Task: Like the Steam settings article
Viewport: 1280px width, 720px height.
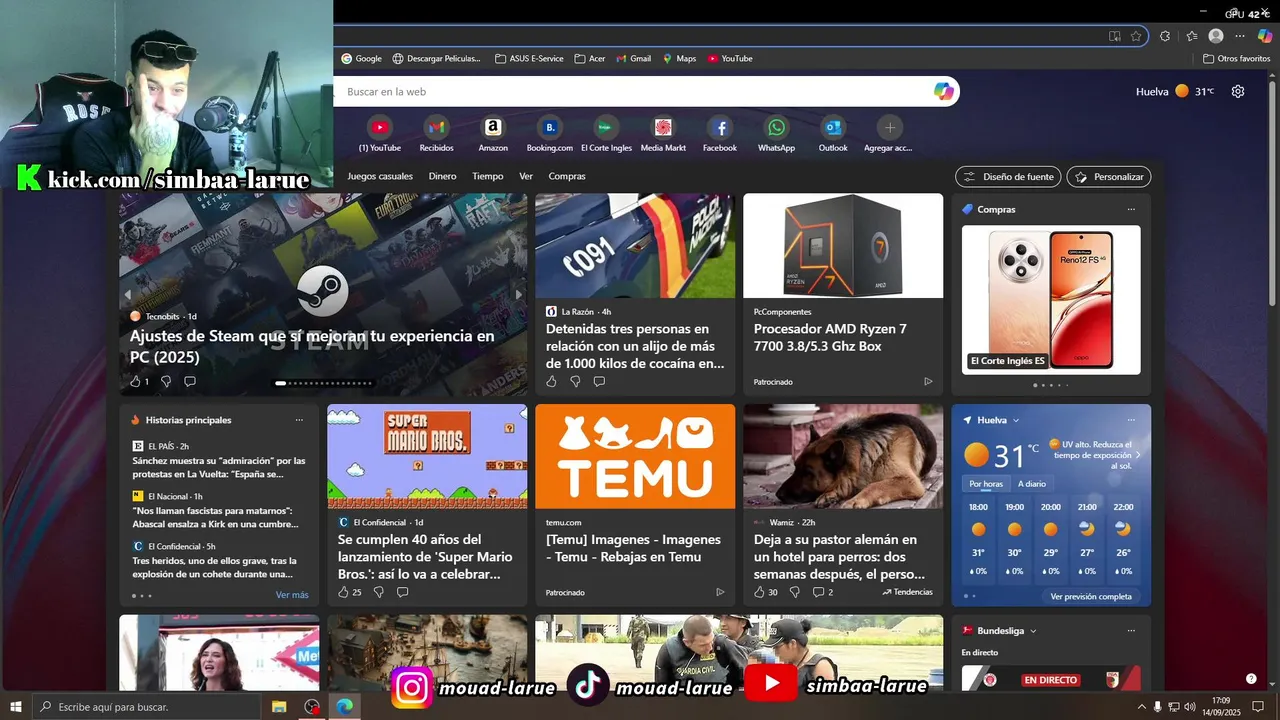Action: 136,381
